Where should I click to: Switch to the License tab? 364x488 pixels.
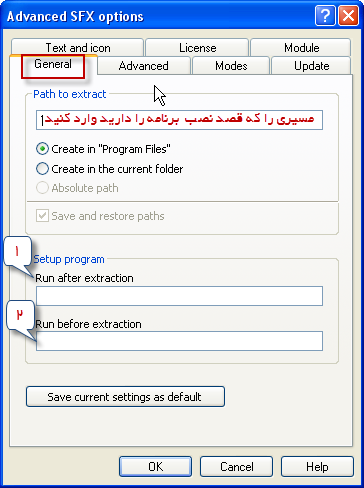pos(197,47)
